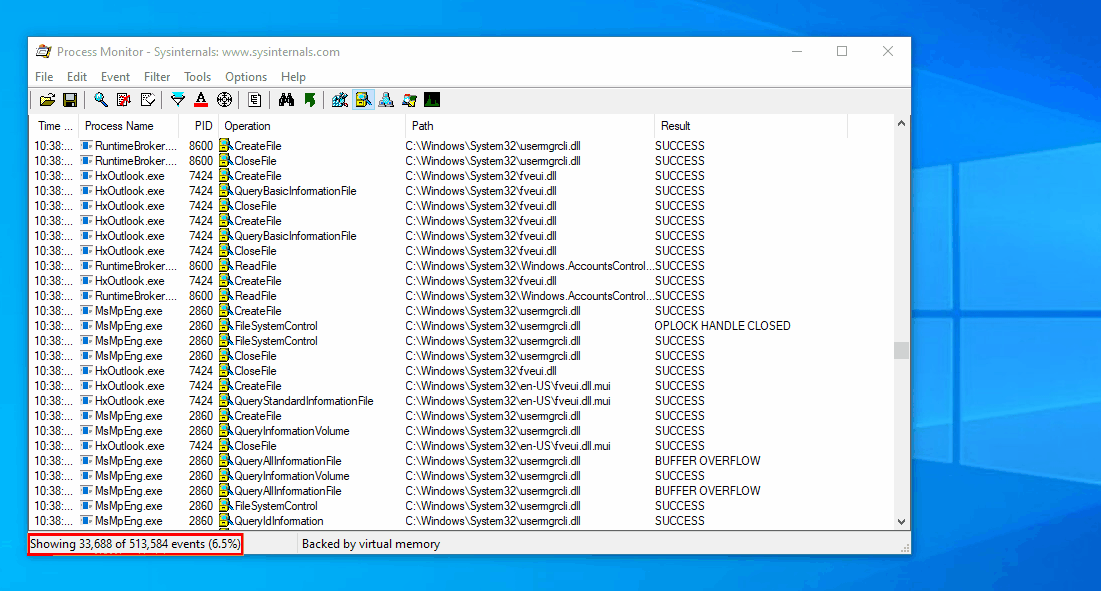Image resolution: width=1101 pixels, height=591 pixels.
Task: Click the Save floppy disk icon
Action: [x=70, y=100]
